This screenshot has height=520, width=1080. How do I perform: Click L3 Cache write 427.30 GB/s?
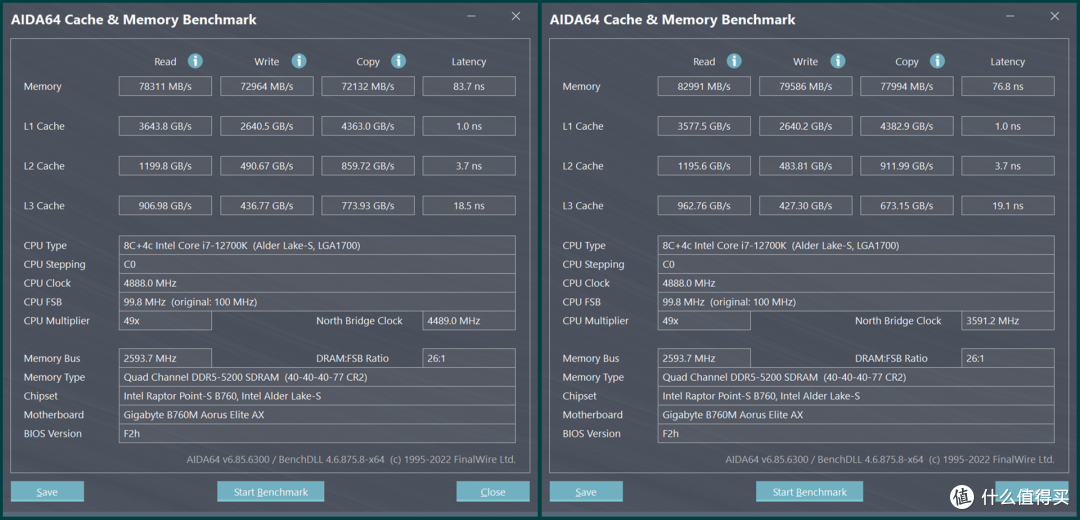coord(805,206)
